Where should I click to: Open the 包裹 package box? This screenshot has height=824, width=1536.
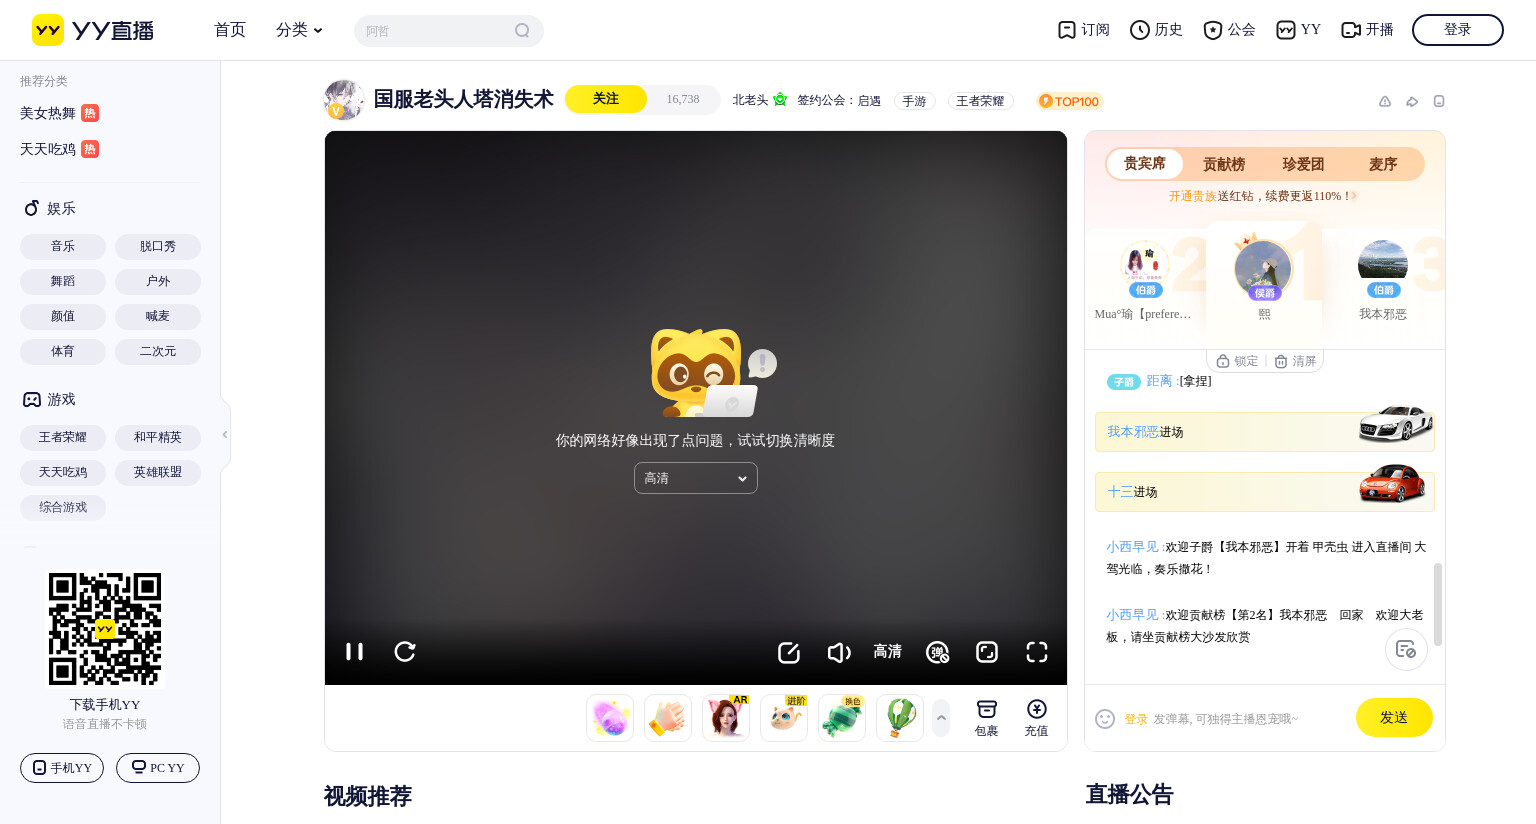(987, 718)
